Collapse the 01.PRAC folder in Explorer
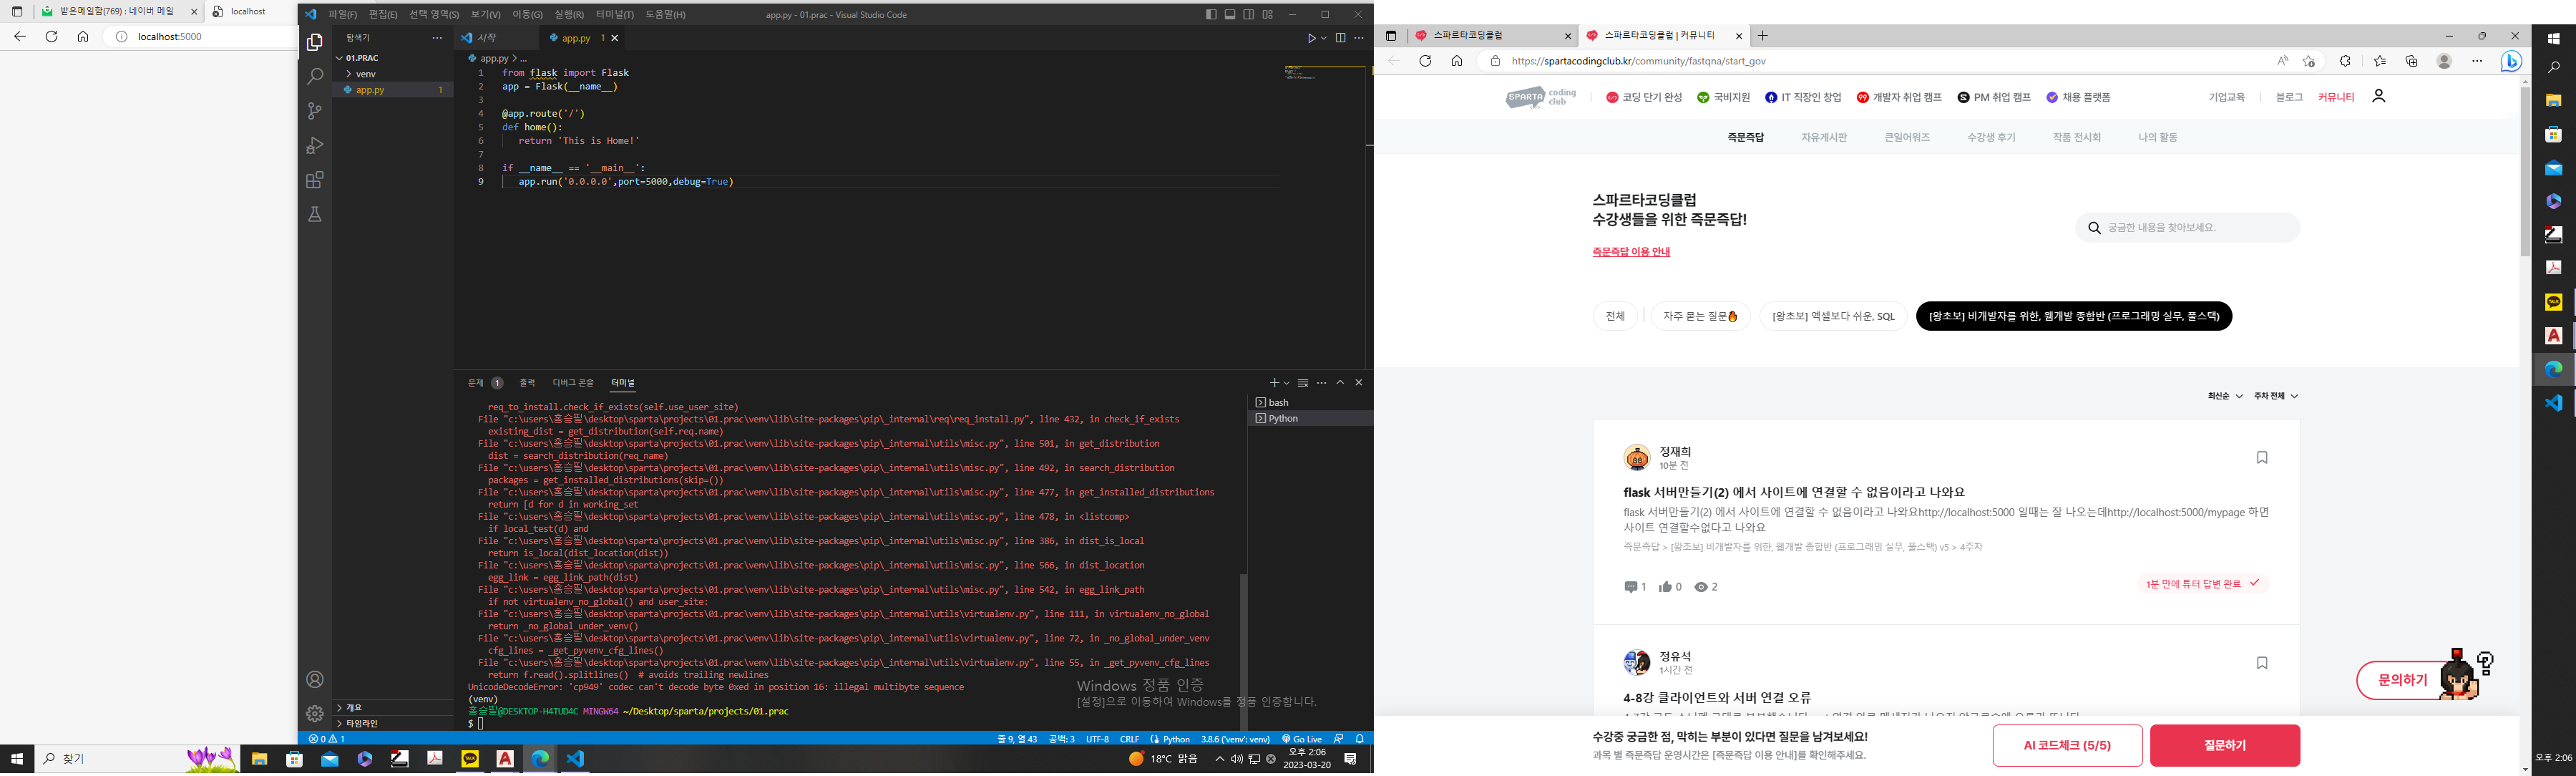This screenshot has width=2576, height=776. click(x=392, y=58)
